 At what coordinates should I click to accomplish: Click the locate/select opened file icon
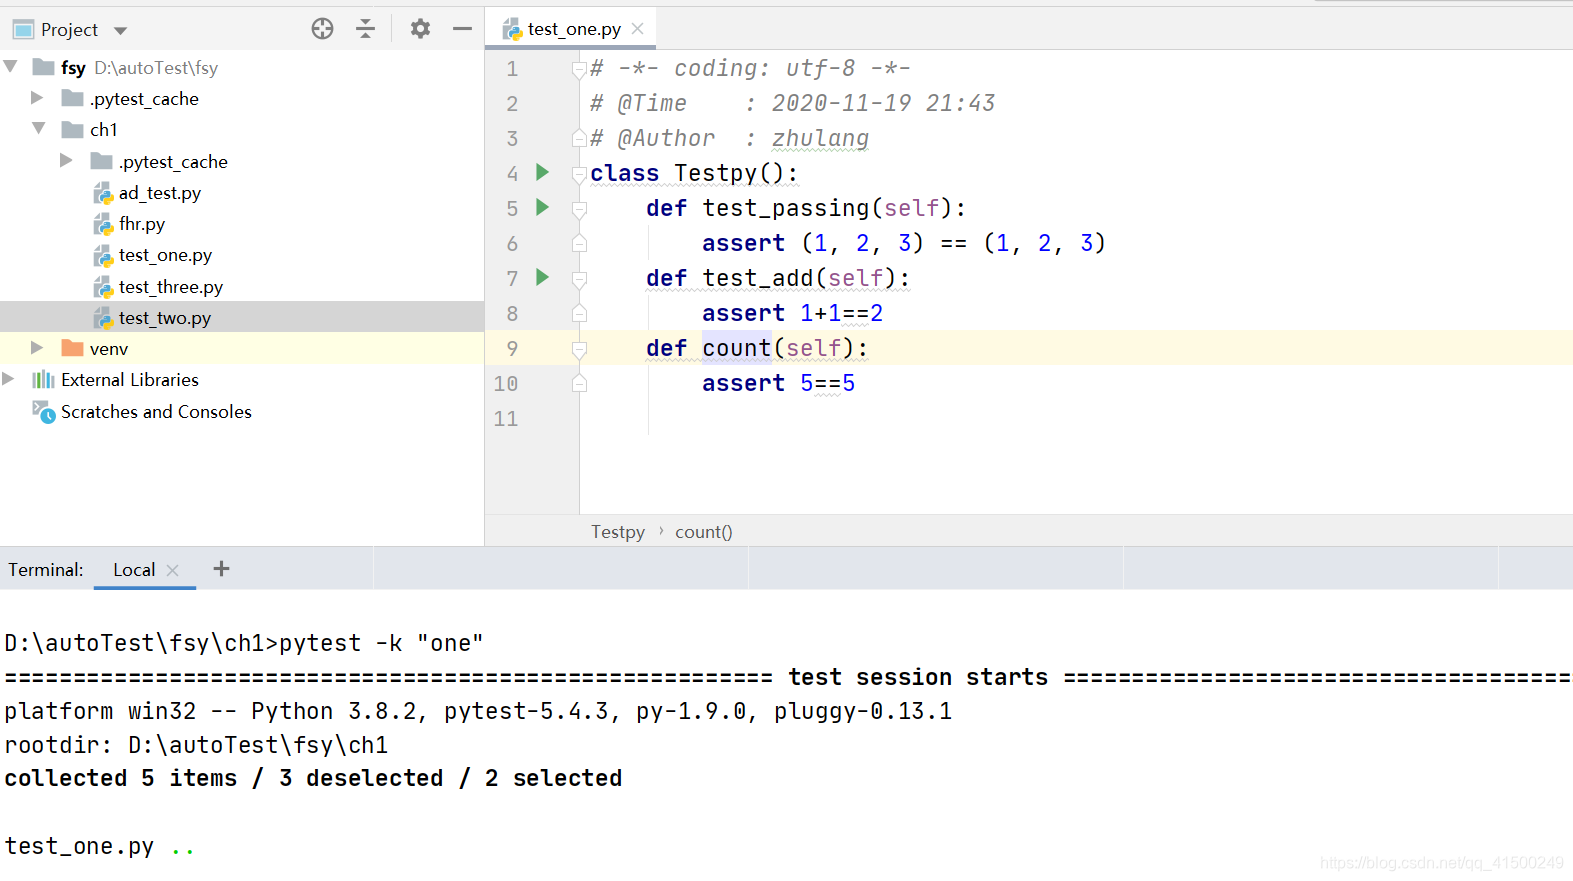click(322, 29)
